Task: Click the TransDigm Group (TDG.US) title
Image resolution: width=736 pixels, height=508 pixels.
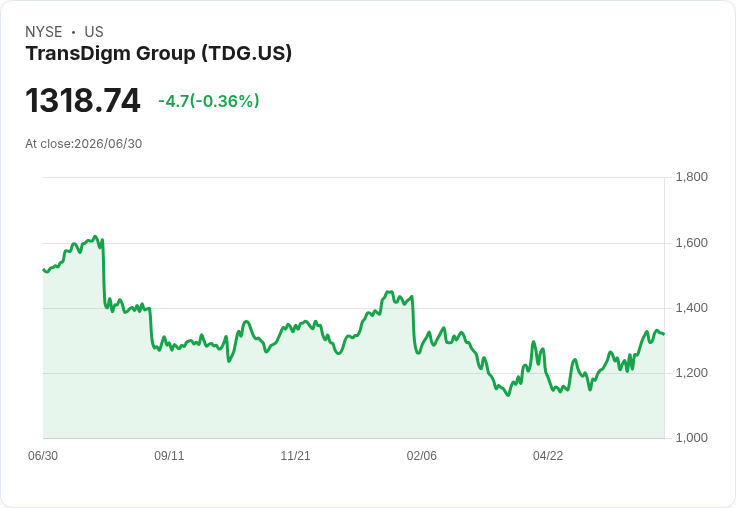Action: click(x=159, y=54)
